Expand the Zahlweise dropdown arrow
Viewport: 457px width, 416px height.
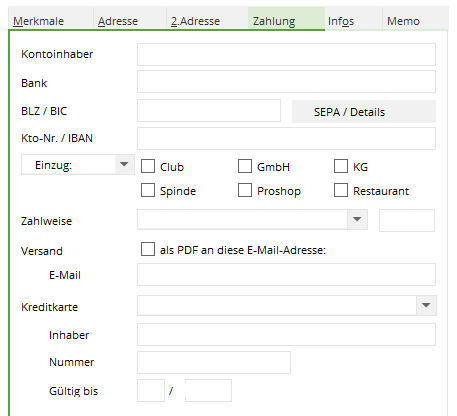[357, 219]
